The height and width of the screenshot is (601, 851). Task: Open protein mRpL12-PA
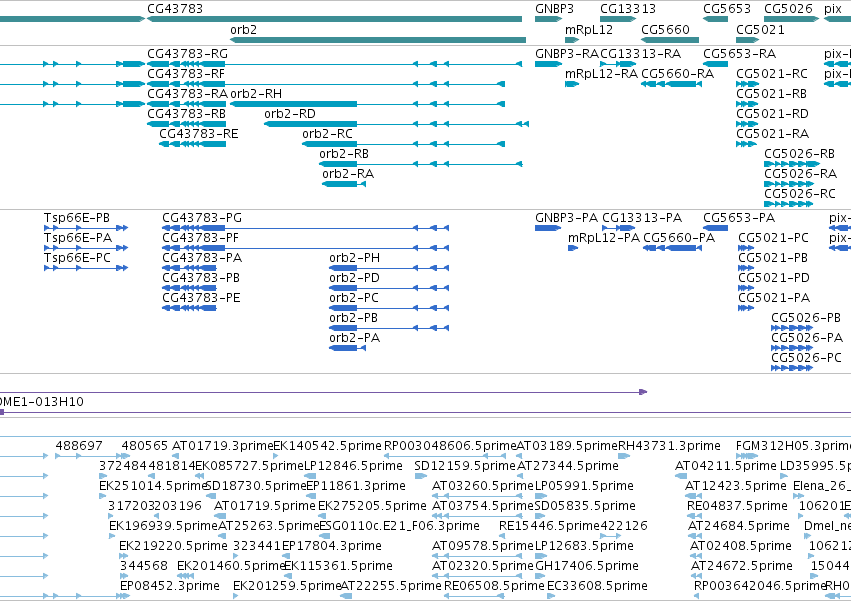604,238
